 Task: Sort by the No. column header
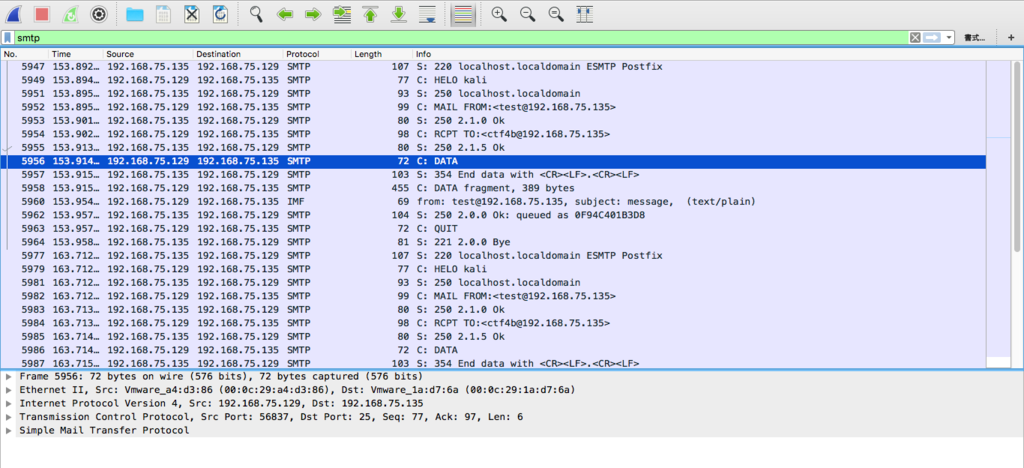click(x=24, y=54)
